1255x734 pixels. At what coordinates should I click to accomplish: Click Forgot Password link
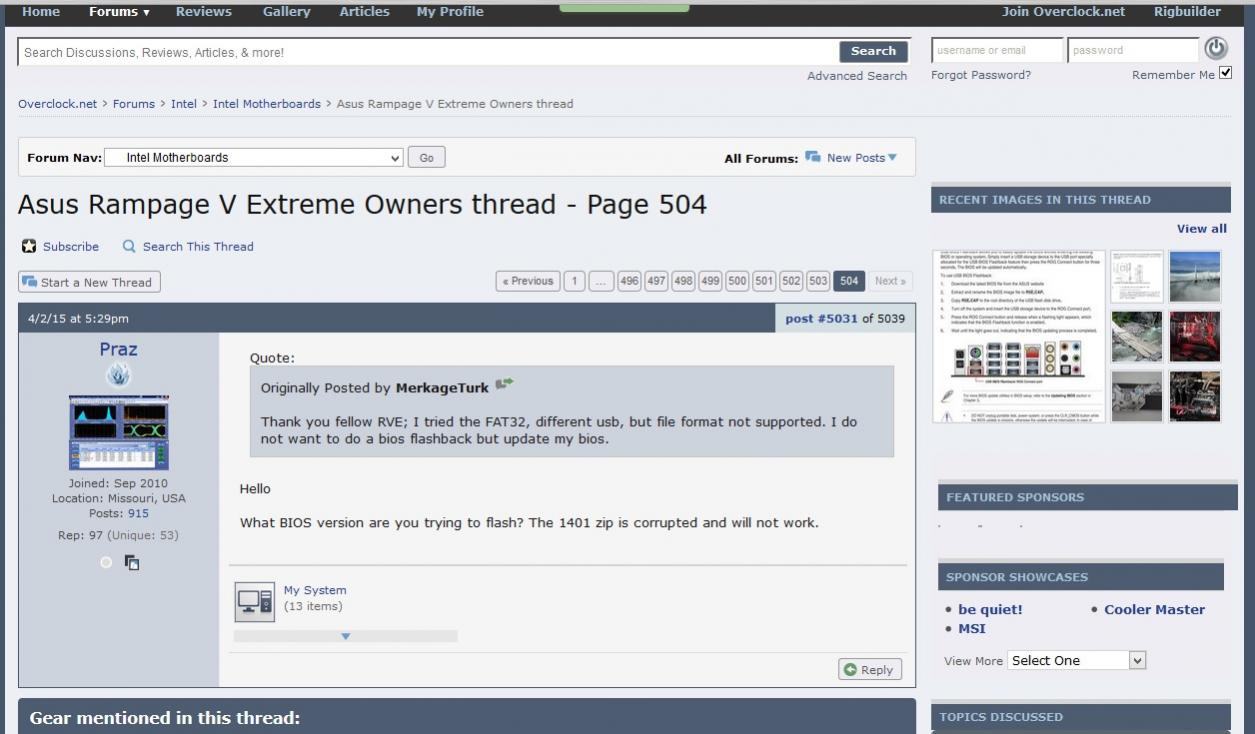point(981,75)
